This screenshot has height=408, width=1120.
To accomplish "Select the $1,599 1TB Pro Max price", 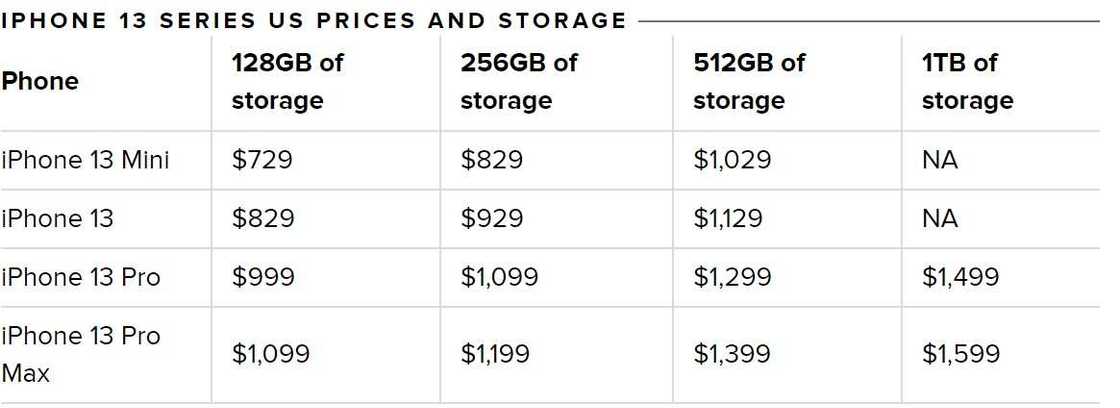I will (960, 353).
